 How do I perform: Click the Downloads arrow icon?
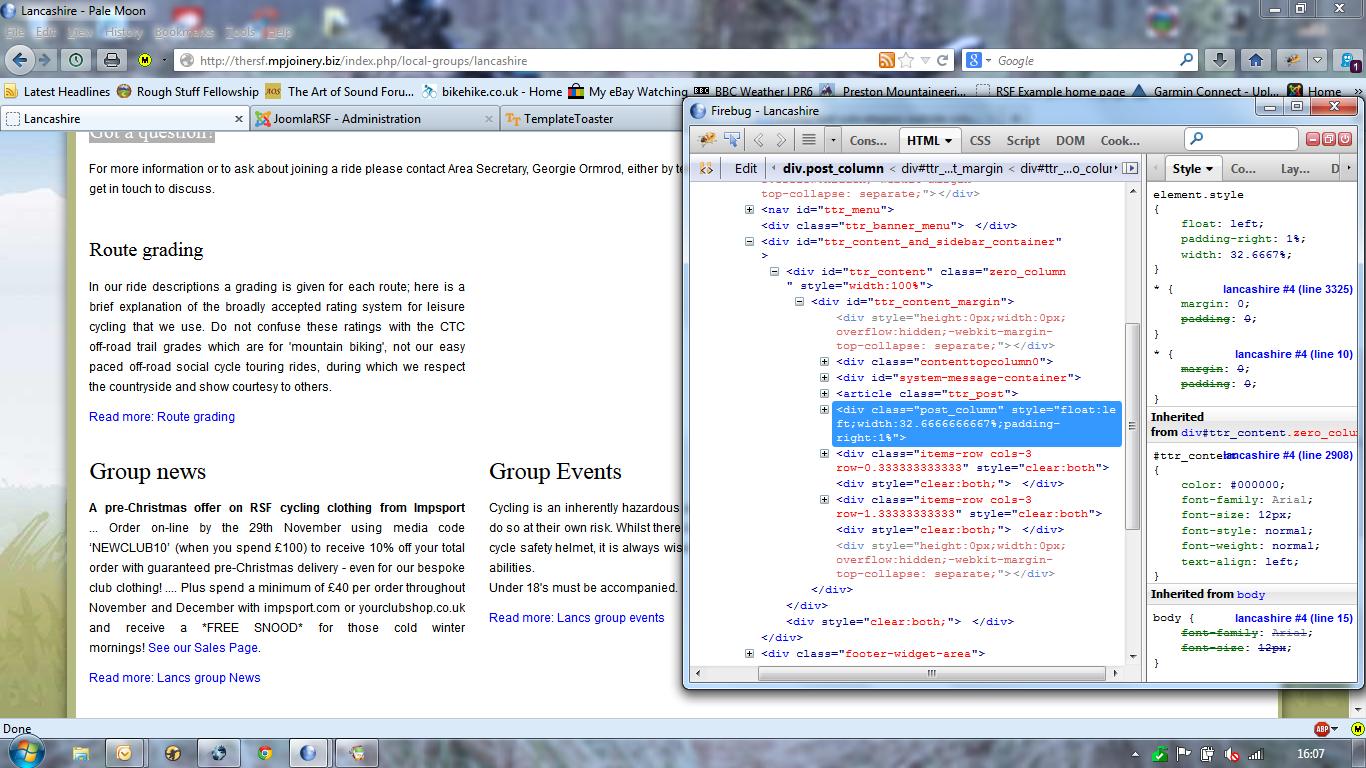[1221, 60]
